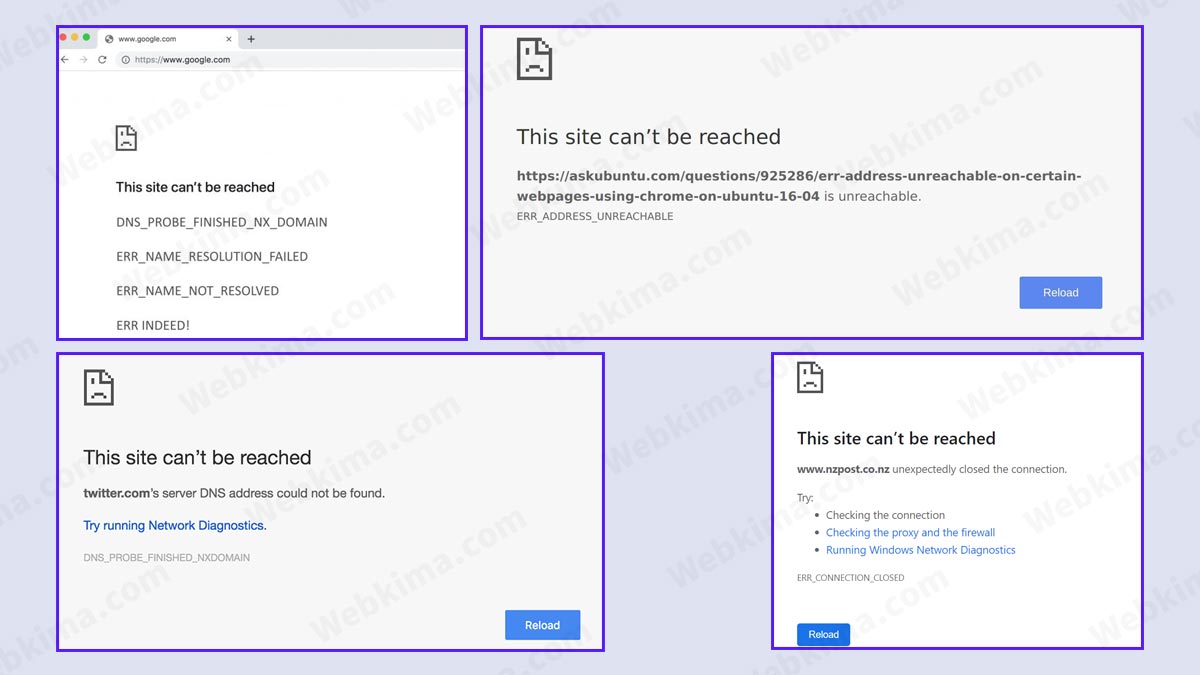Open Try running Network Diagnostics link
Screen dimensions: 1200x675
point(175,525)
